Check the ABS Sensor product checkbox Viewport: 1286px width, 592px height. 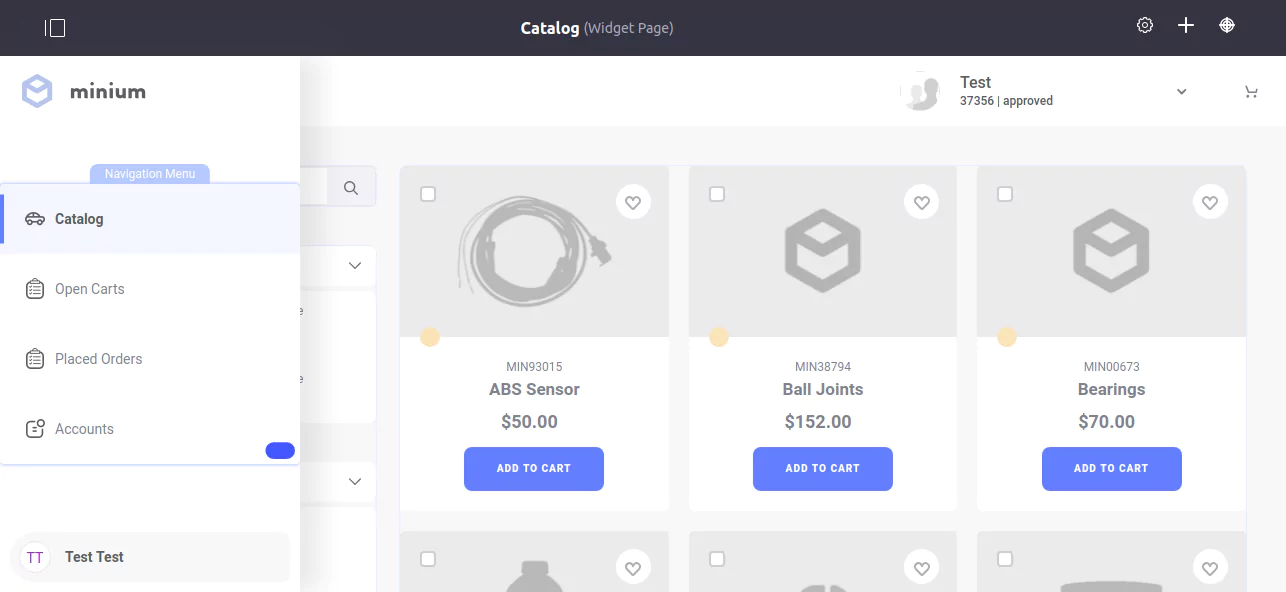pyautogui.click(x=428, y=194)
